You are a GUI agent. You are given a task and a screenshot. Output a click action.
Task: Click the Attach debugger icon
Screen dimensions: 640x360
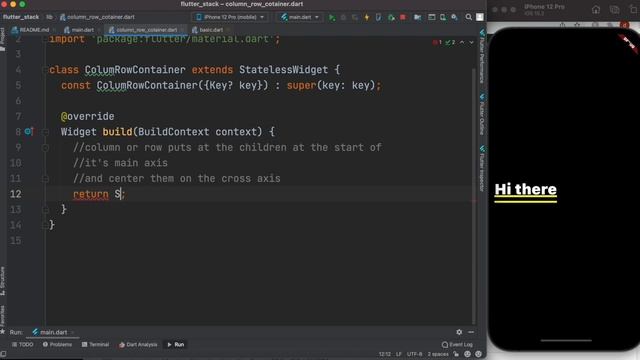(x=391, y=17)
